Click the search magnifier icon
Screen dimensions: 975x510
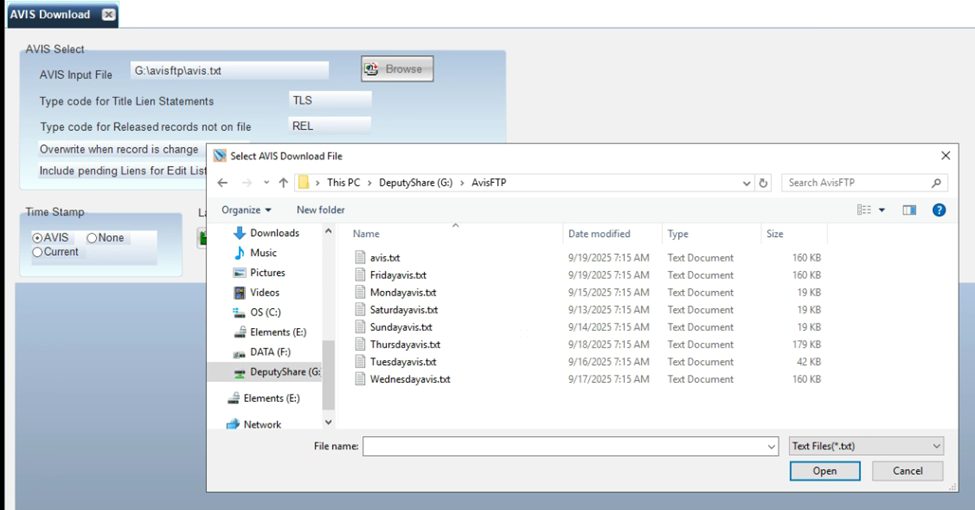pos(936,183)
